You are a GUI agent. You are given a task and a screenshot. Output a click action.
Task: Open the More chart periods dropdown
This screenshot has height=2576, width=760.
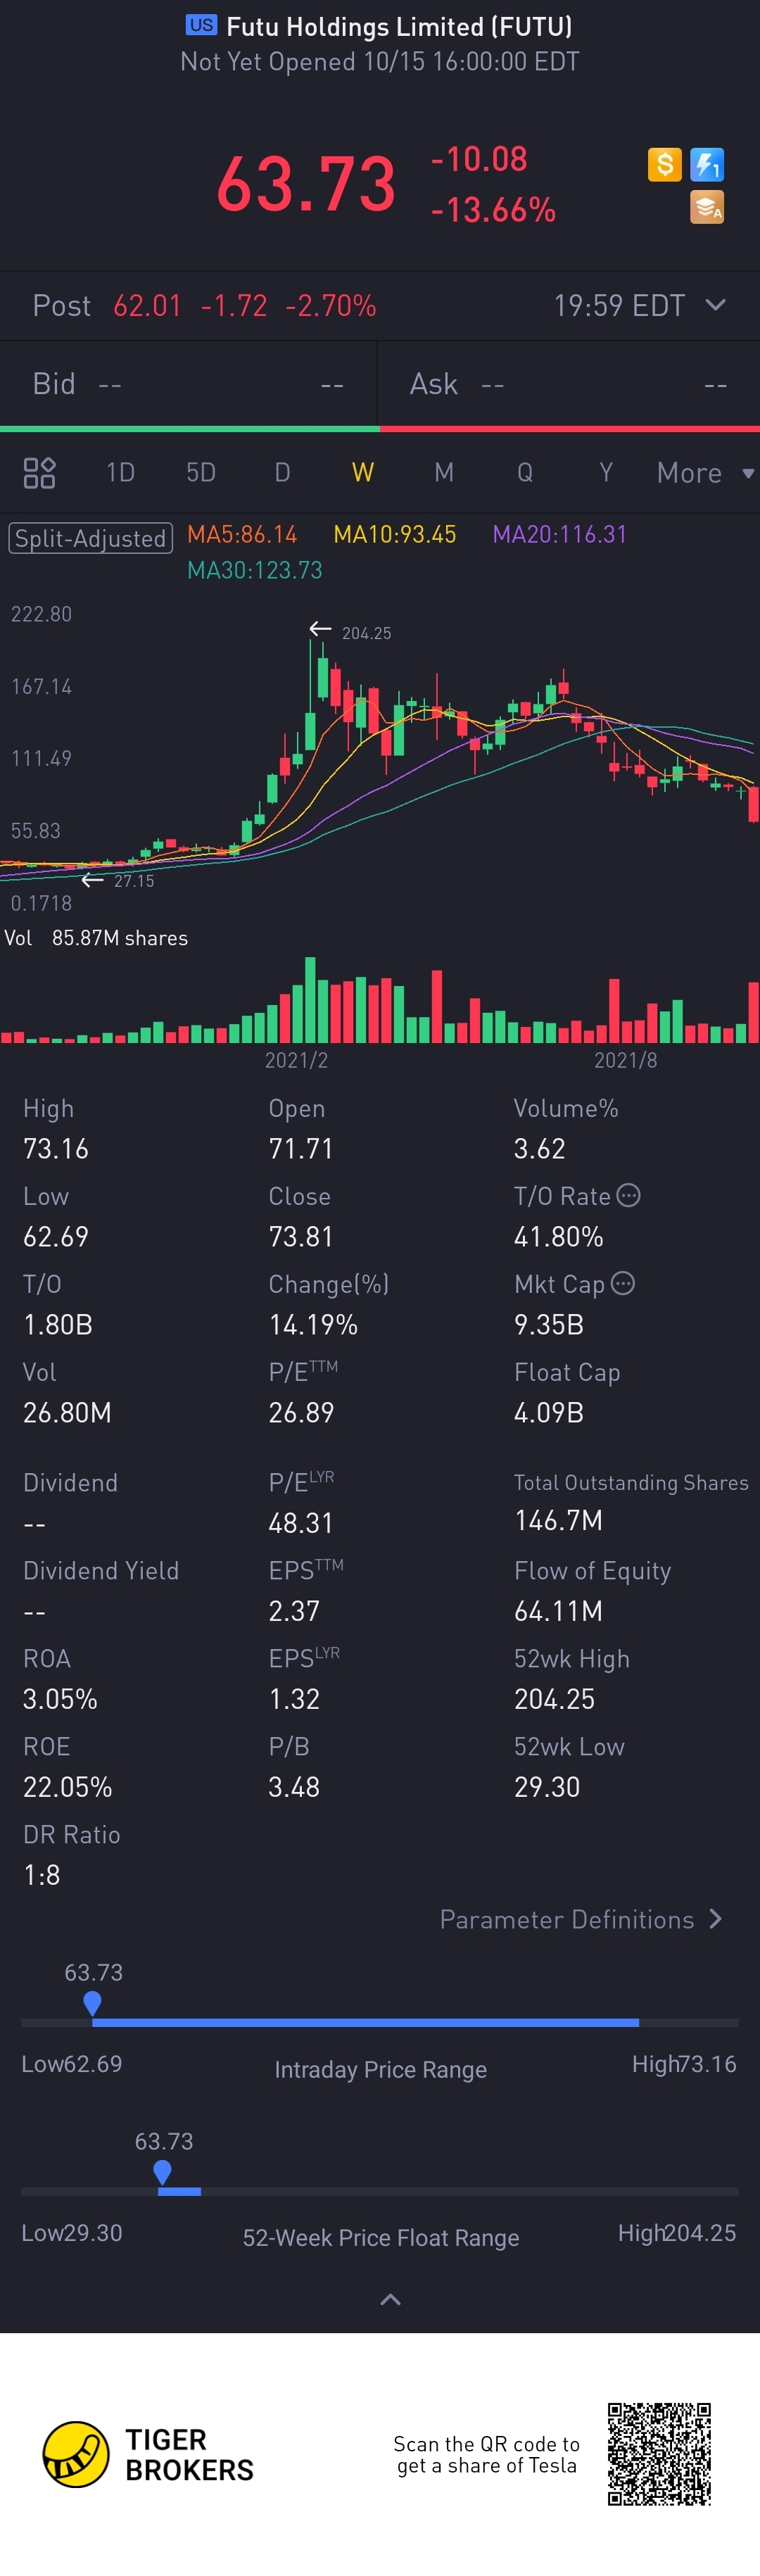click(705, 473)
